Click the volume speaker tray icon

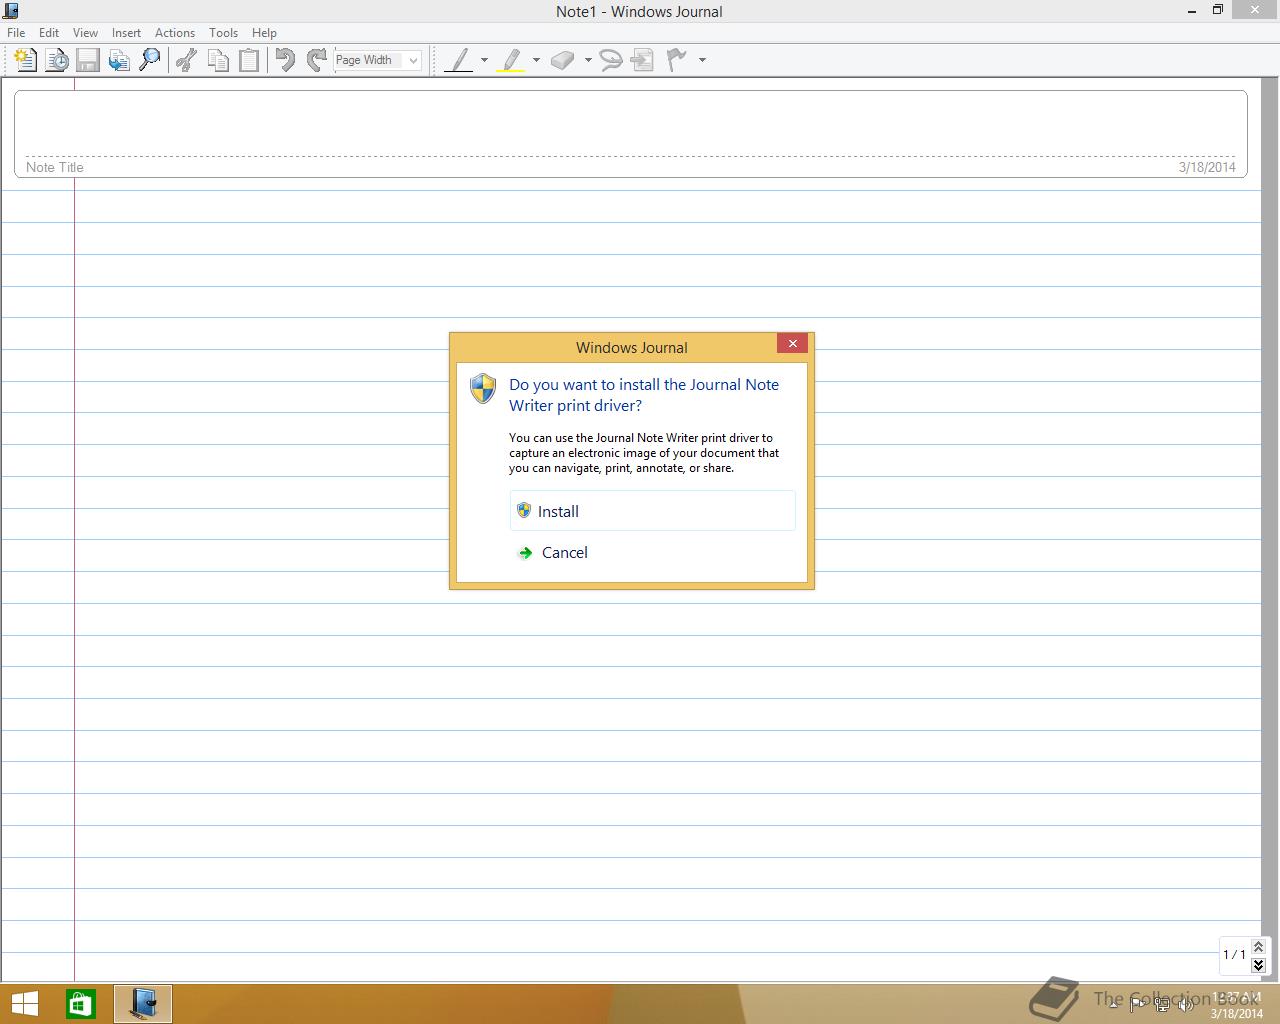pos(1187,1005)
